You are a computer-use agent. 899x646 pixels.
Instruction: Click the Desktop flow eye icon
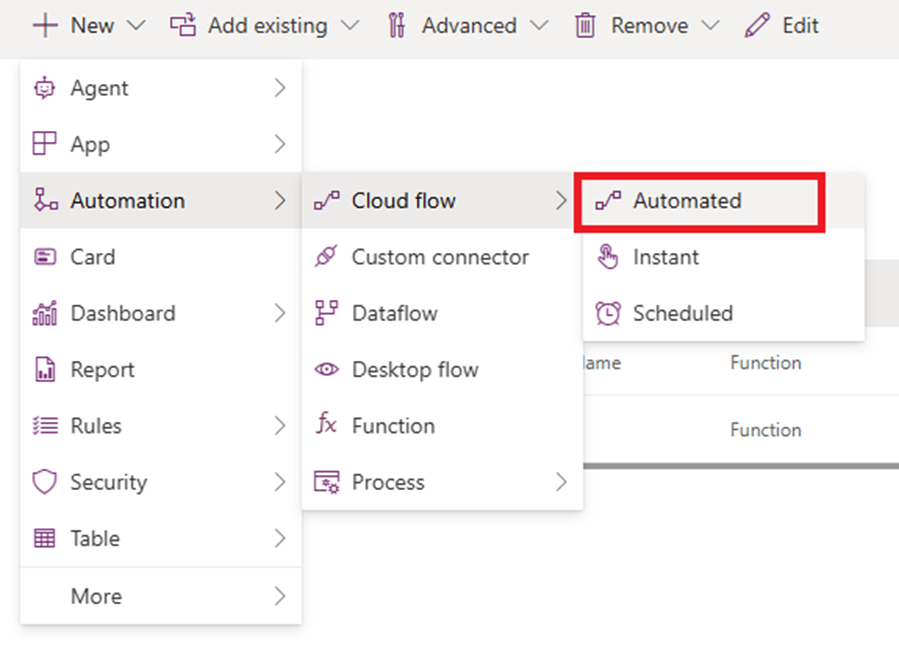click(326, 370)
